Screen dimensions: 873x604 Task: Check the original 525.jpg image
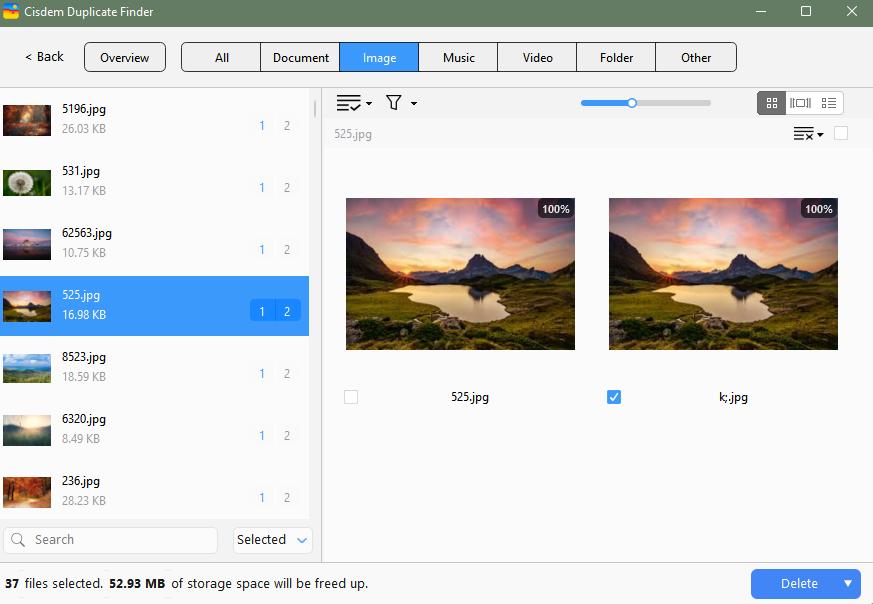point(351,397)
